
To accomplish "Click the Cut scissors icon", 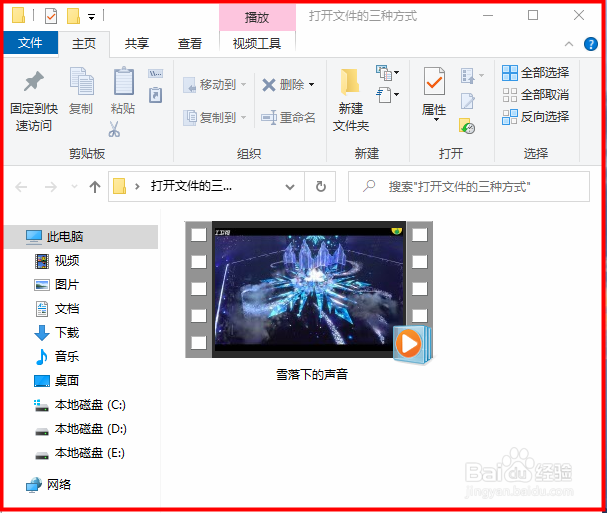I will 114,129.
